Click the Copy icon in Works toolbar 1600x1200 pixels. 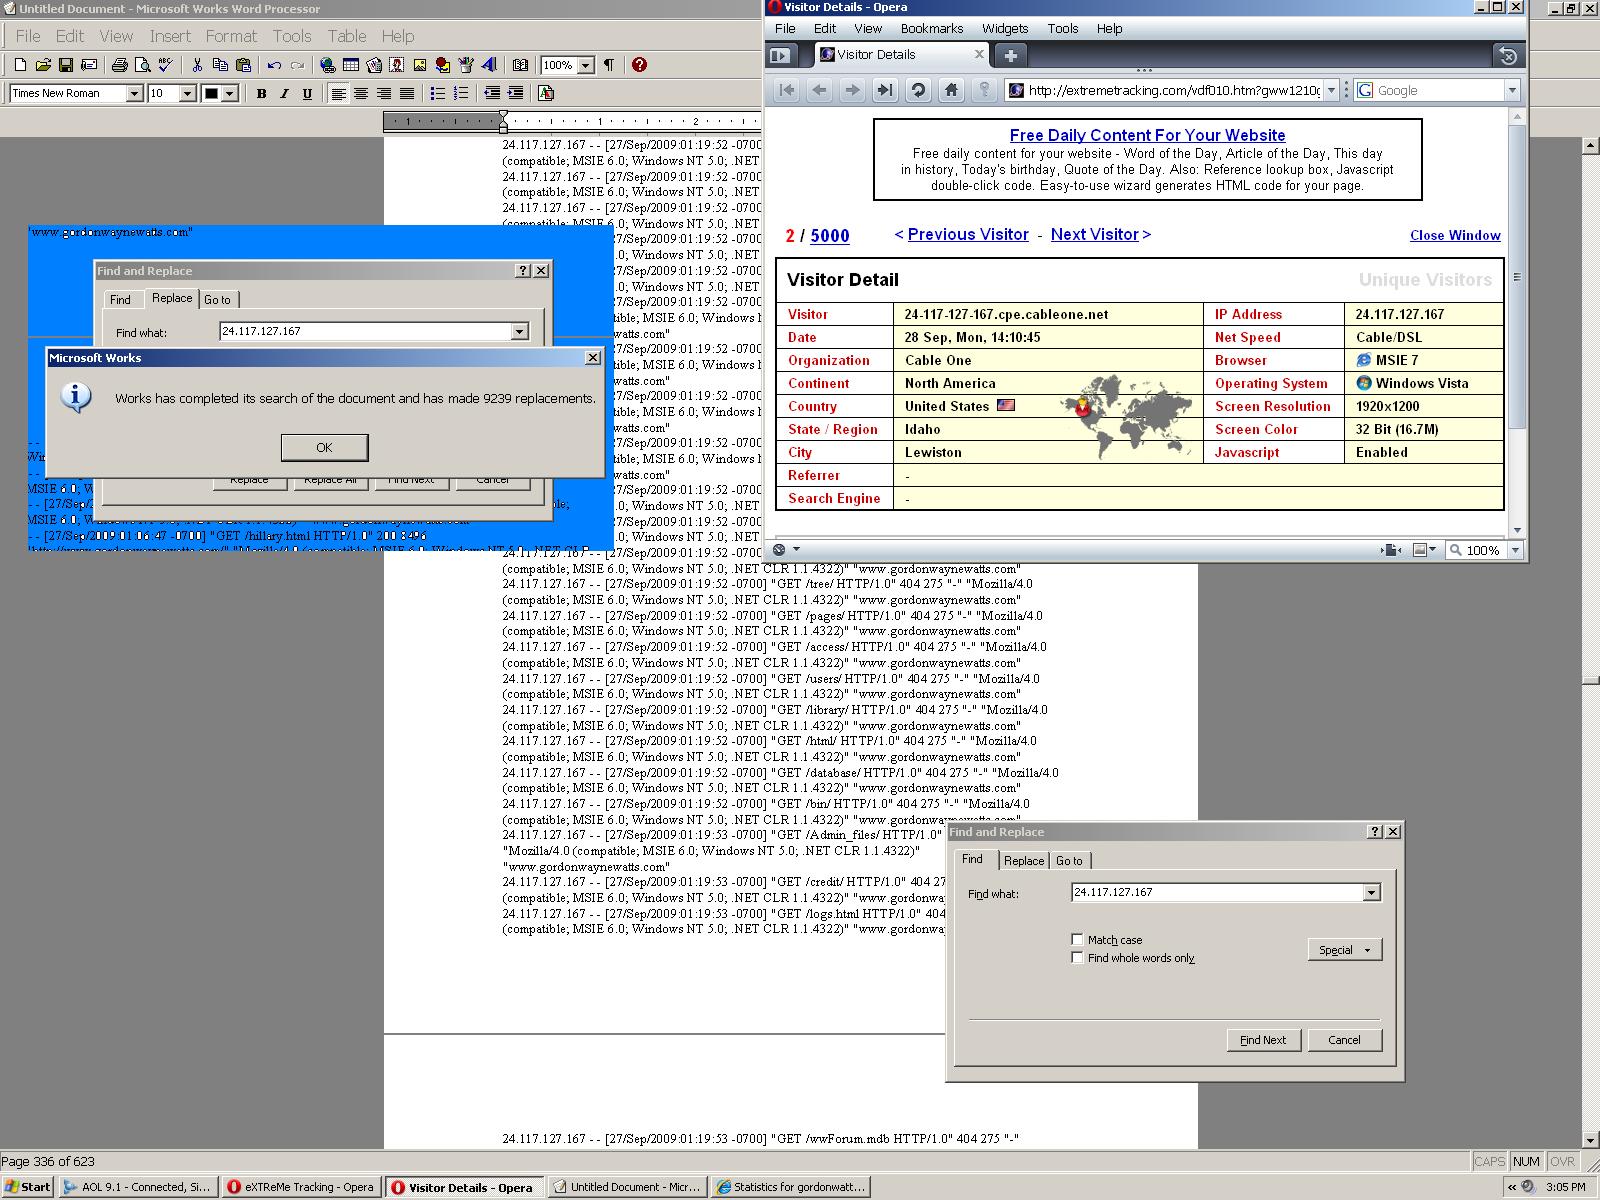pos(220,65)
